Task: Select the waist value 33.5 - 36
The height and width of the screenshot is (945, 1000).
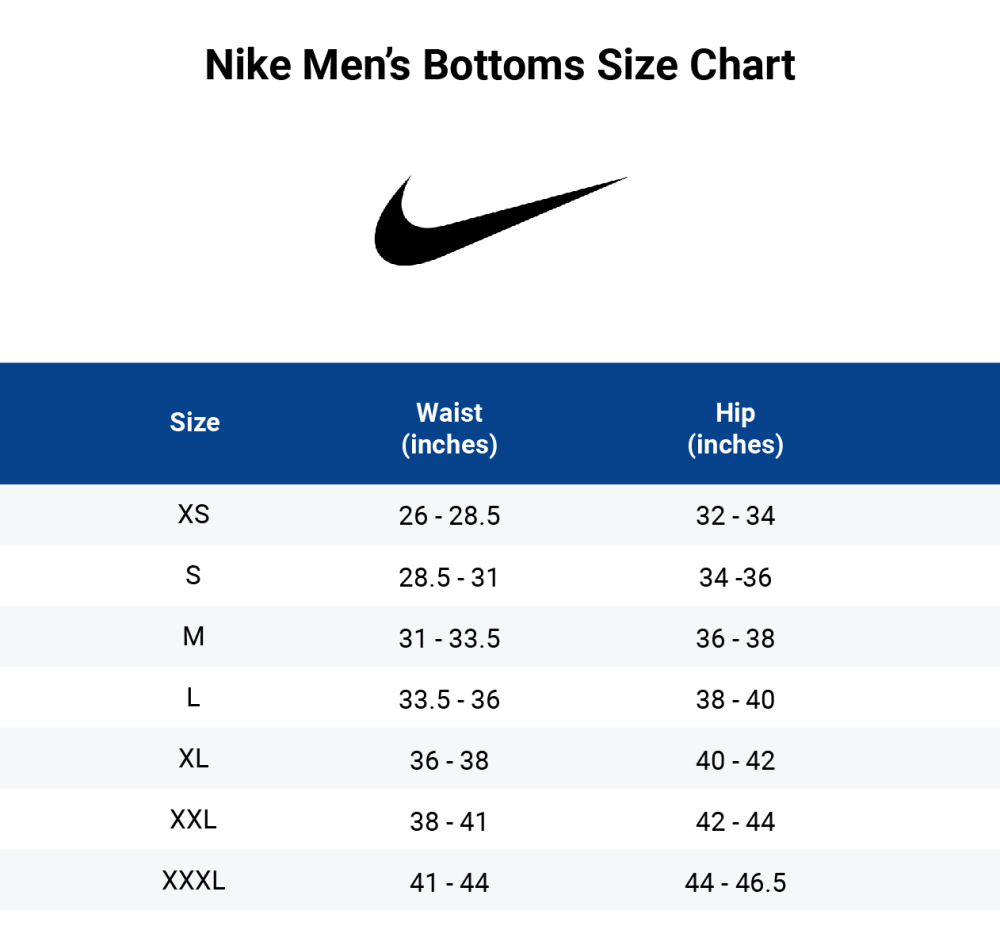Action: (x=449, y=700)
